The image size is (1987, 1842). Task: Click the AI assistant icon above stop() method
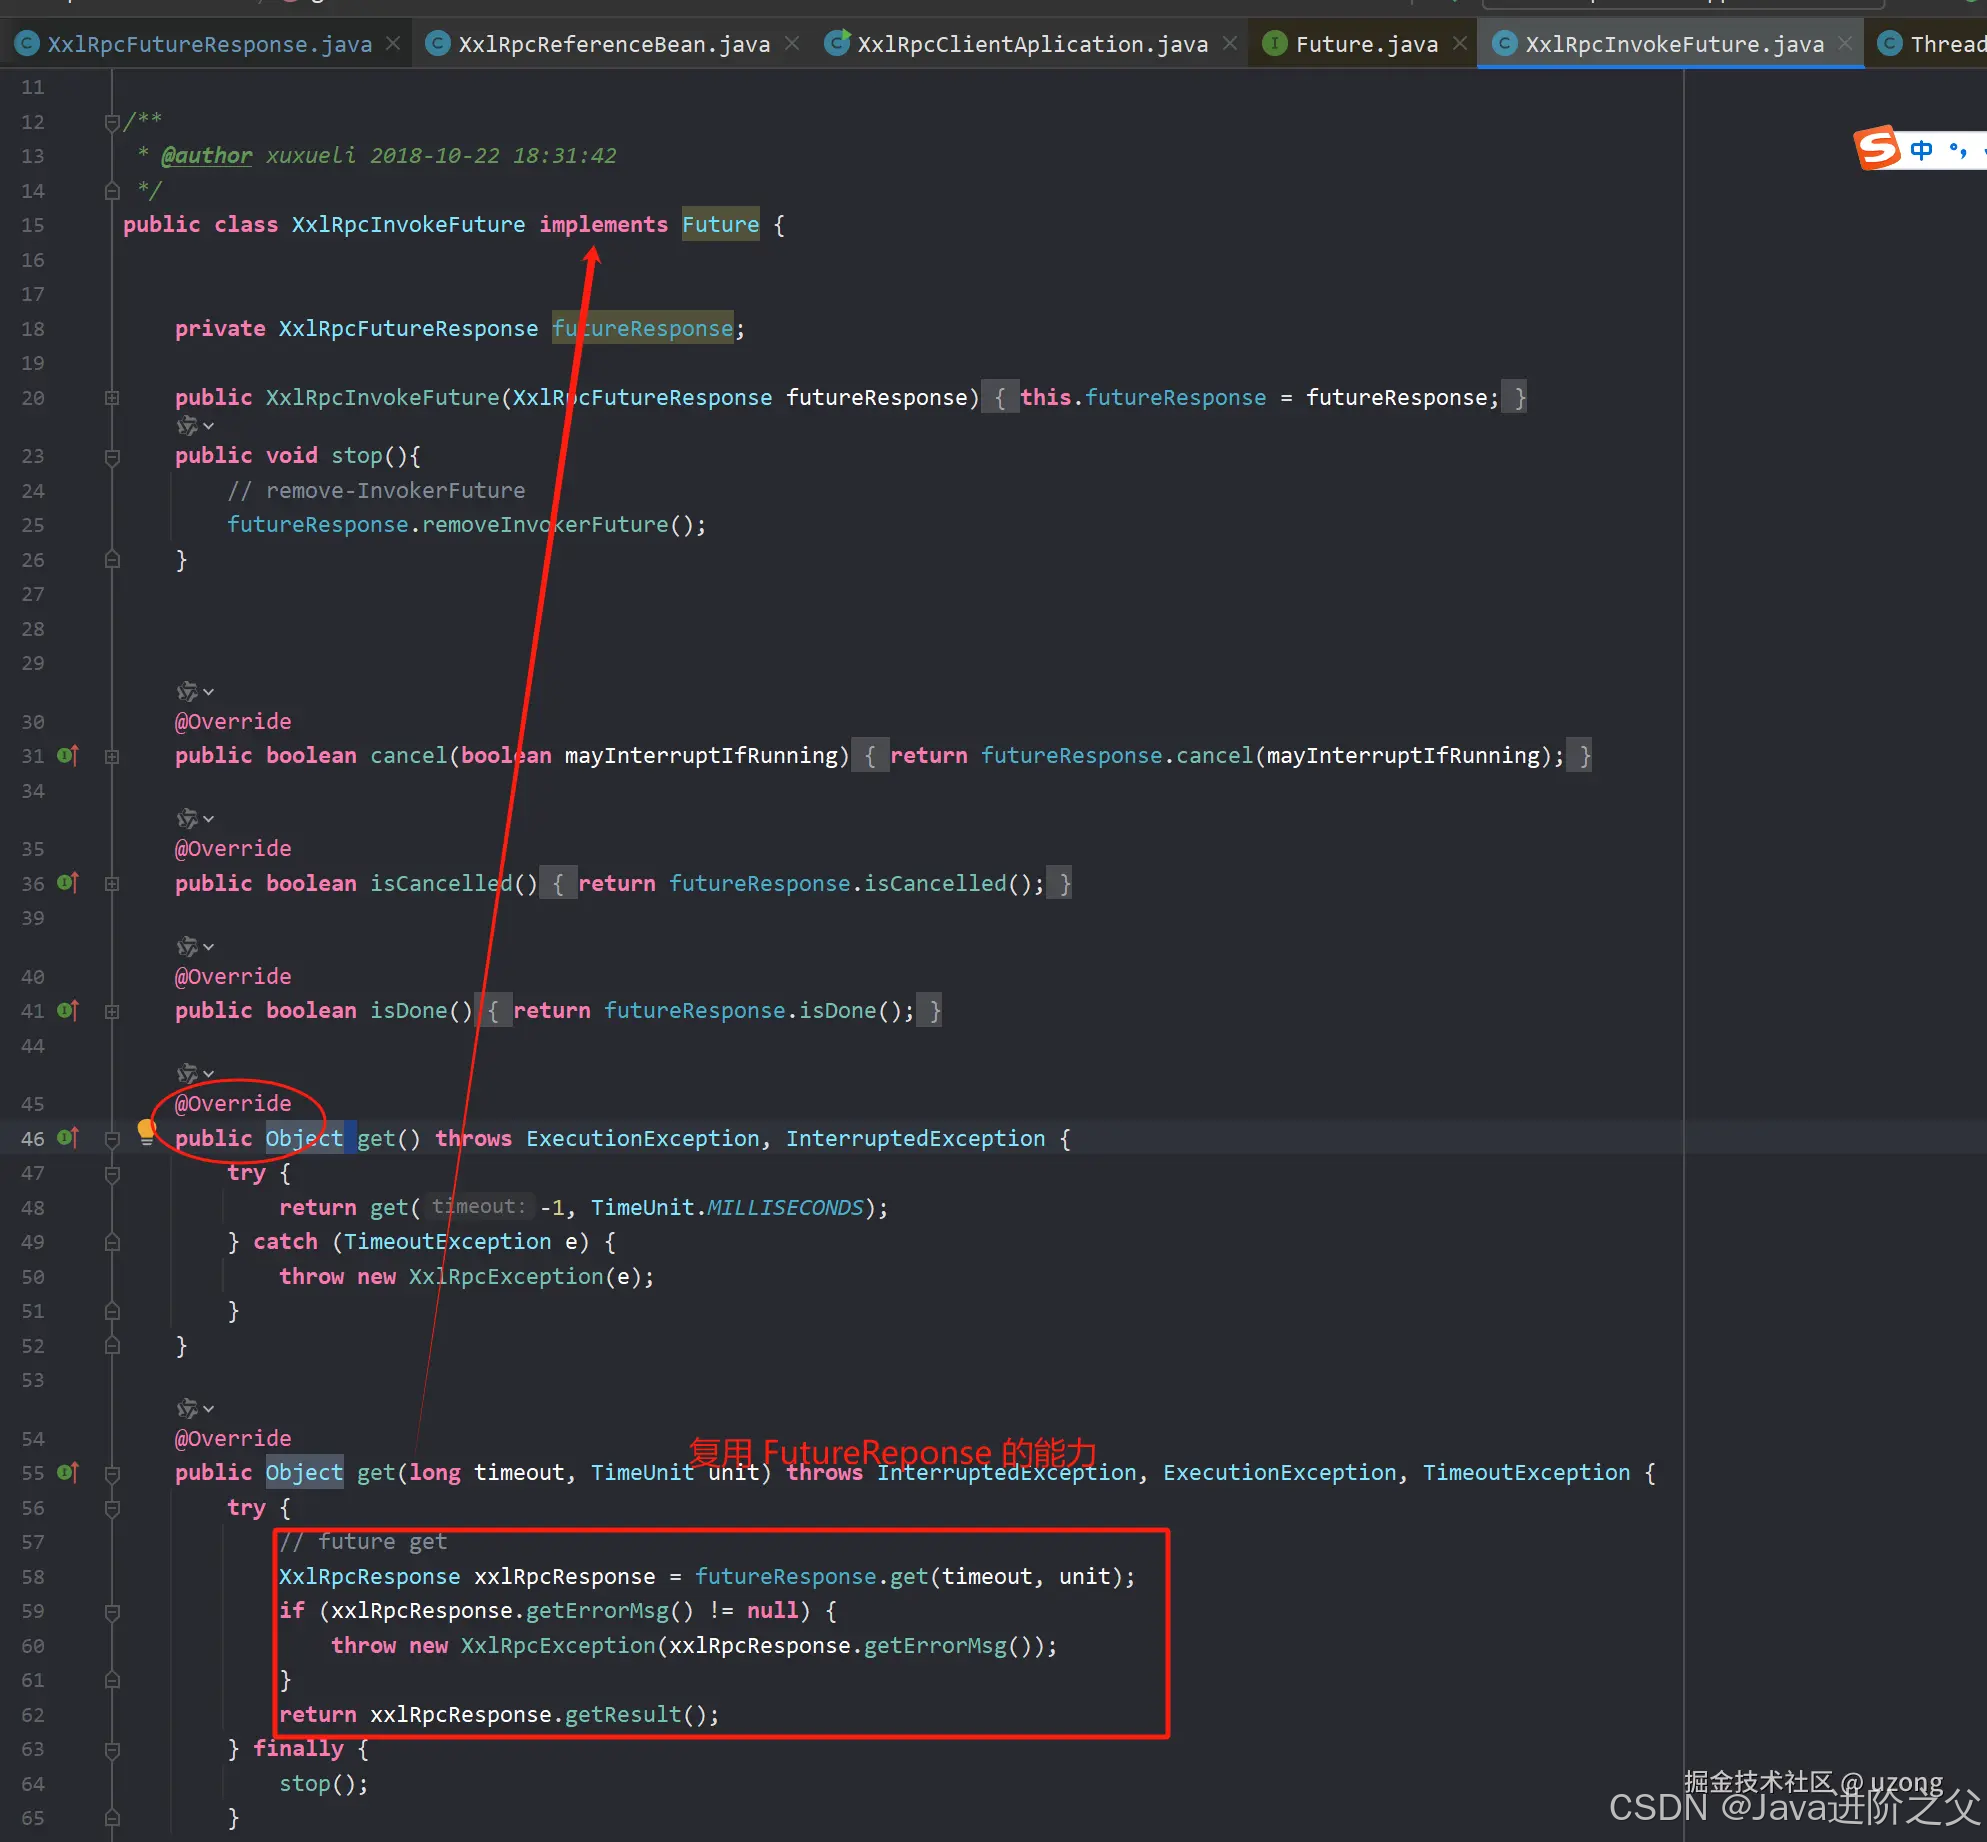[x=187, y=427]
